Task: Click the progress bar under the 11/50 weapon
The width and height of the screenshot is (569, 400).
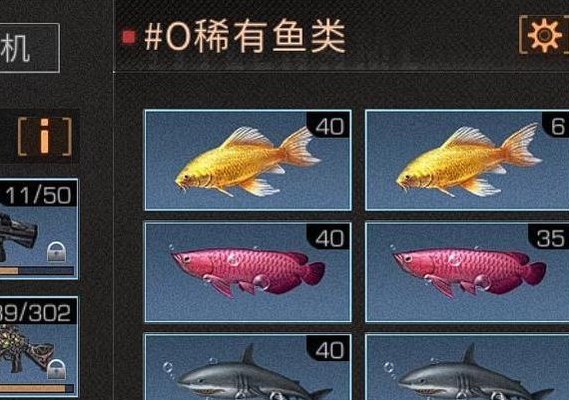Action: [37, 271]
